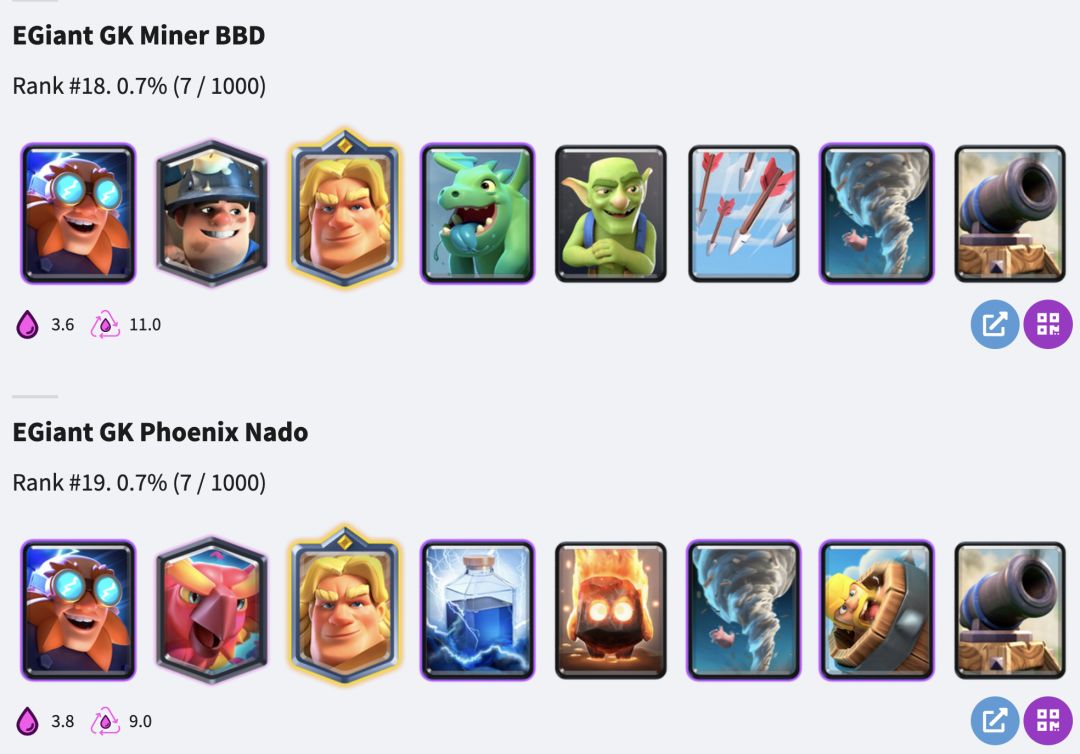The width and height of the screenshot is (1080, 754).
Task: Select the Miner card in first deck
Action: coord(211,213)
